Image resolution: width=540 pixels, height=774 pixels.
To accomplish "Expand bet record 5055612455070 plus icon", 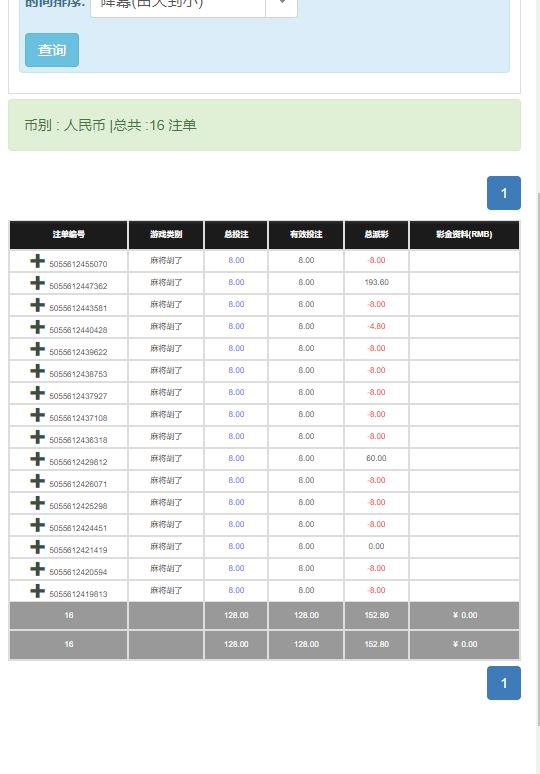I will pos(38,261).
